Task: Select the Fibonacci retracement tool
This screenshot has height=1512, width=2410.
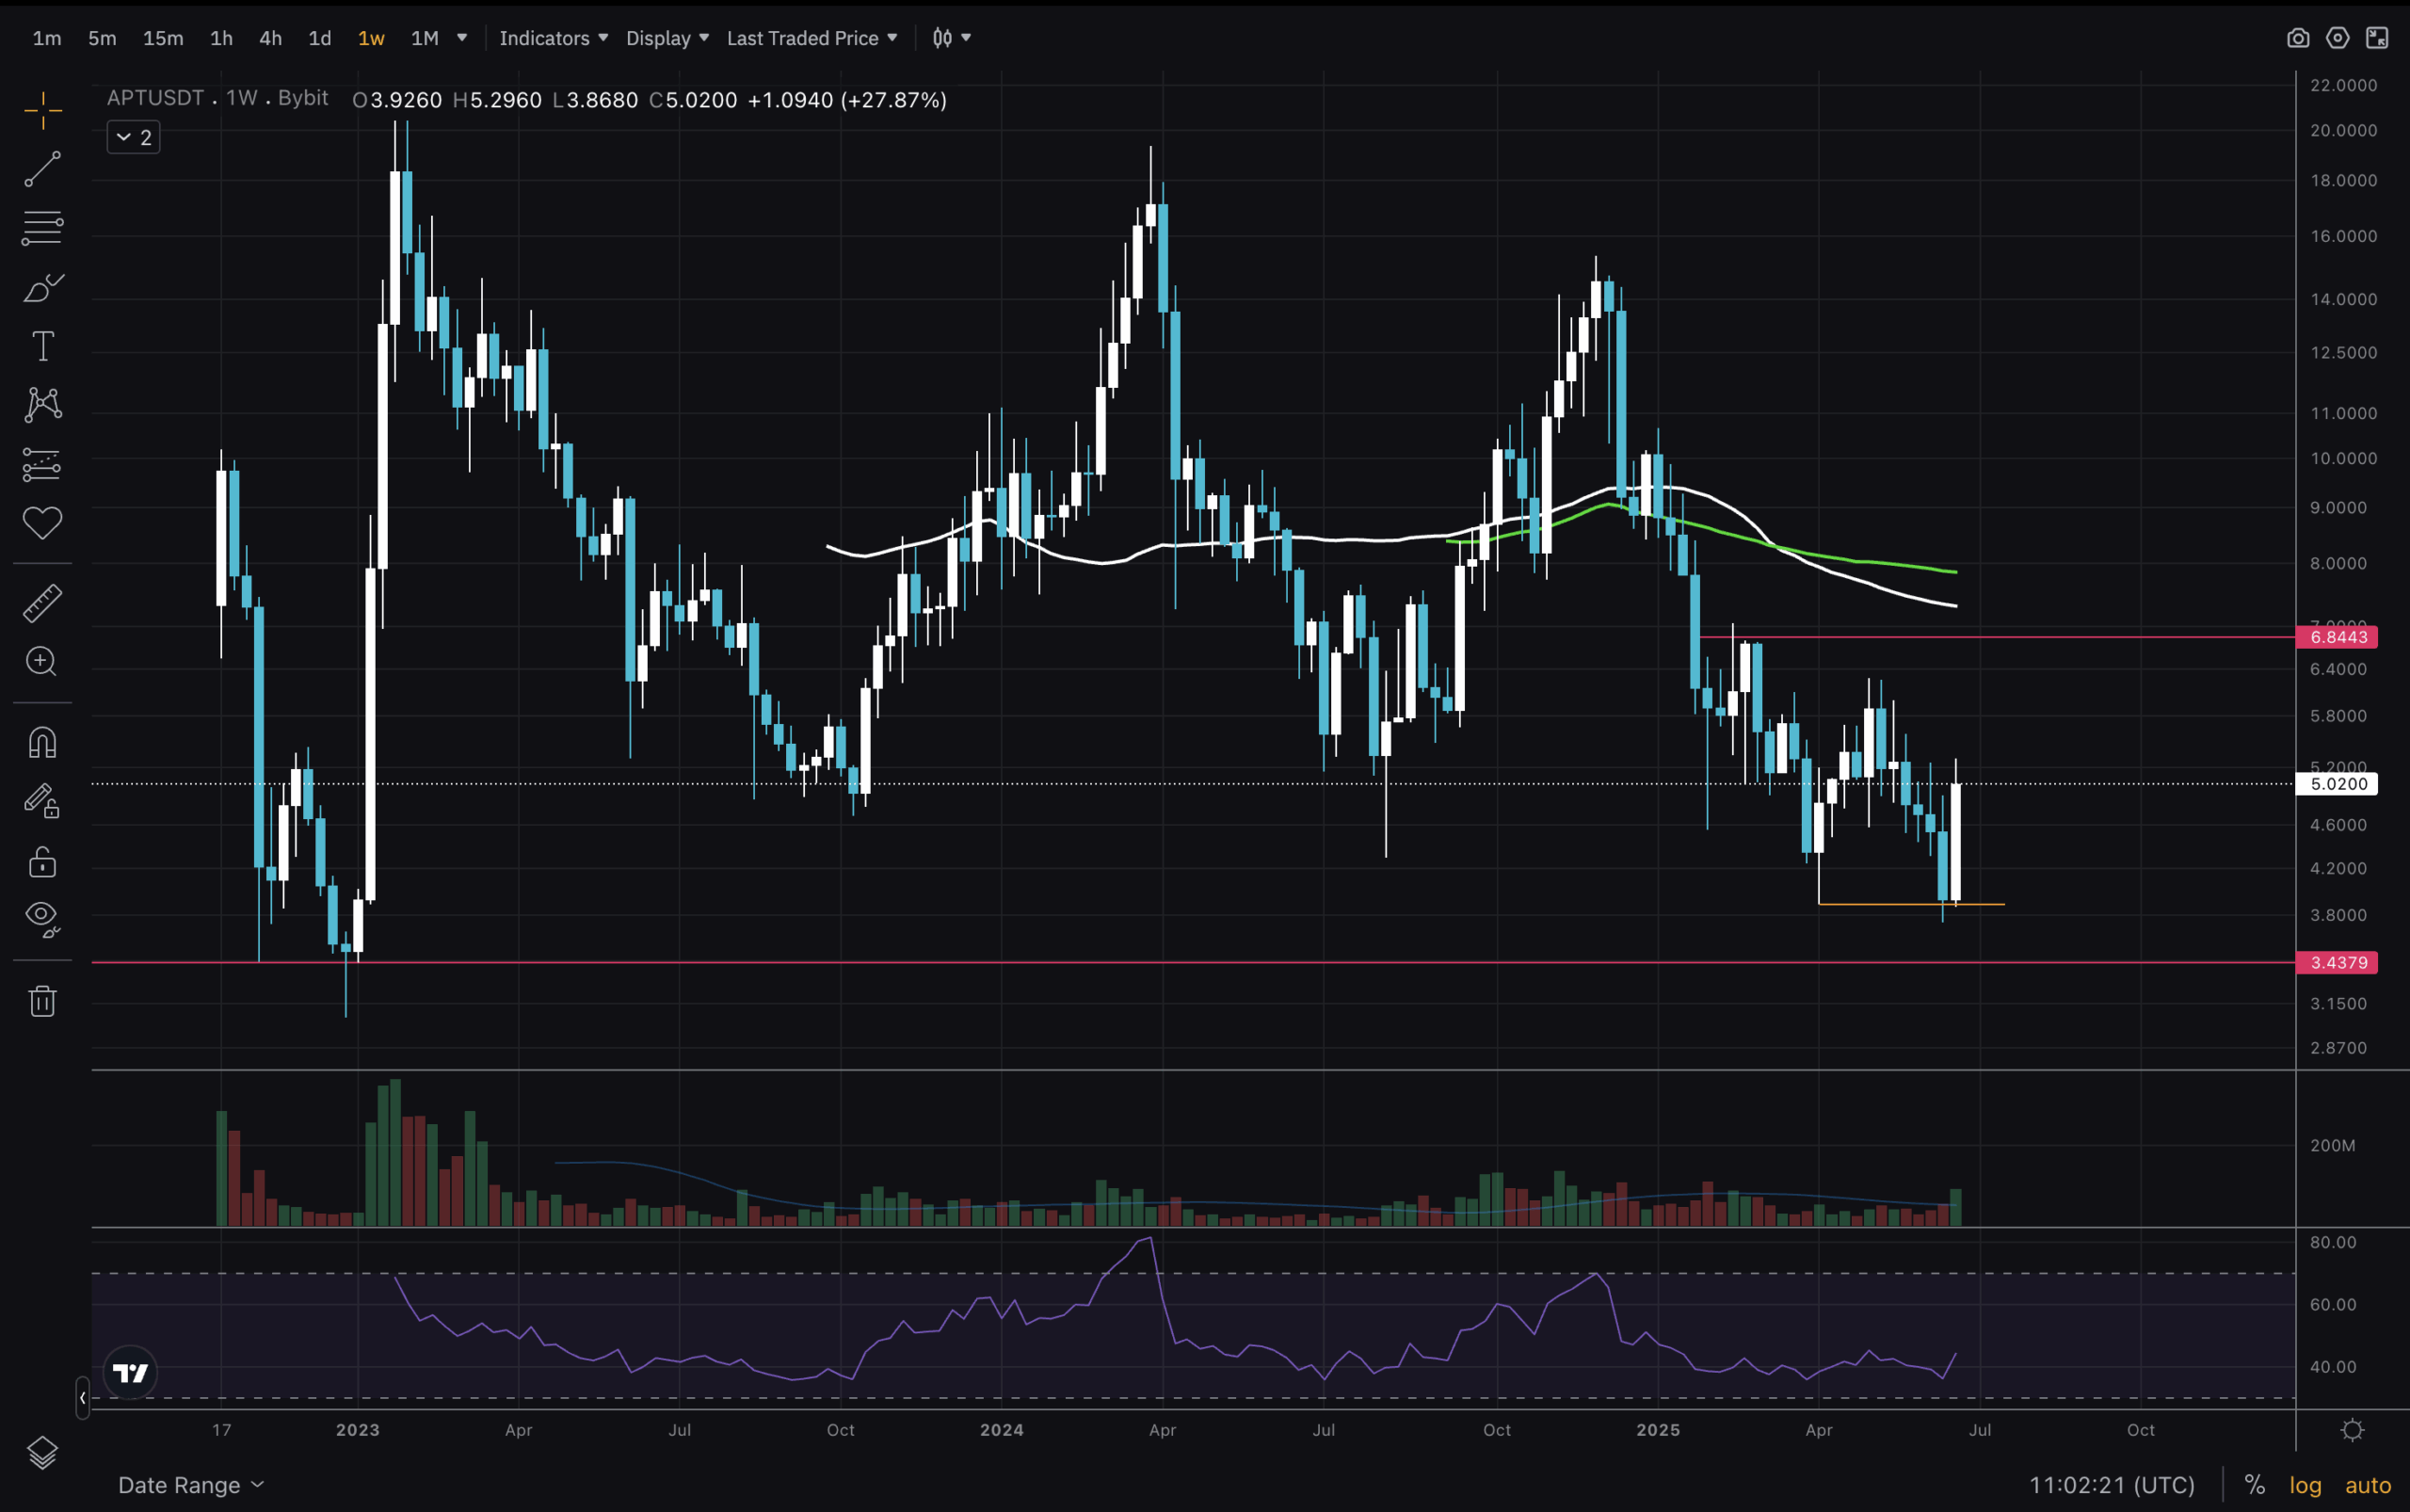Action: [42, 228]
